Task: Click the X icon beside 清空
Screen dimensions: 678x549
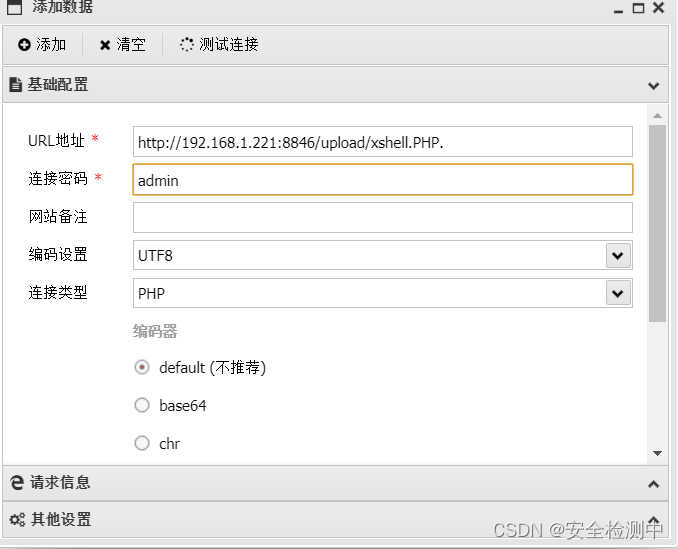Action: click(105, 45)
